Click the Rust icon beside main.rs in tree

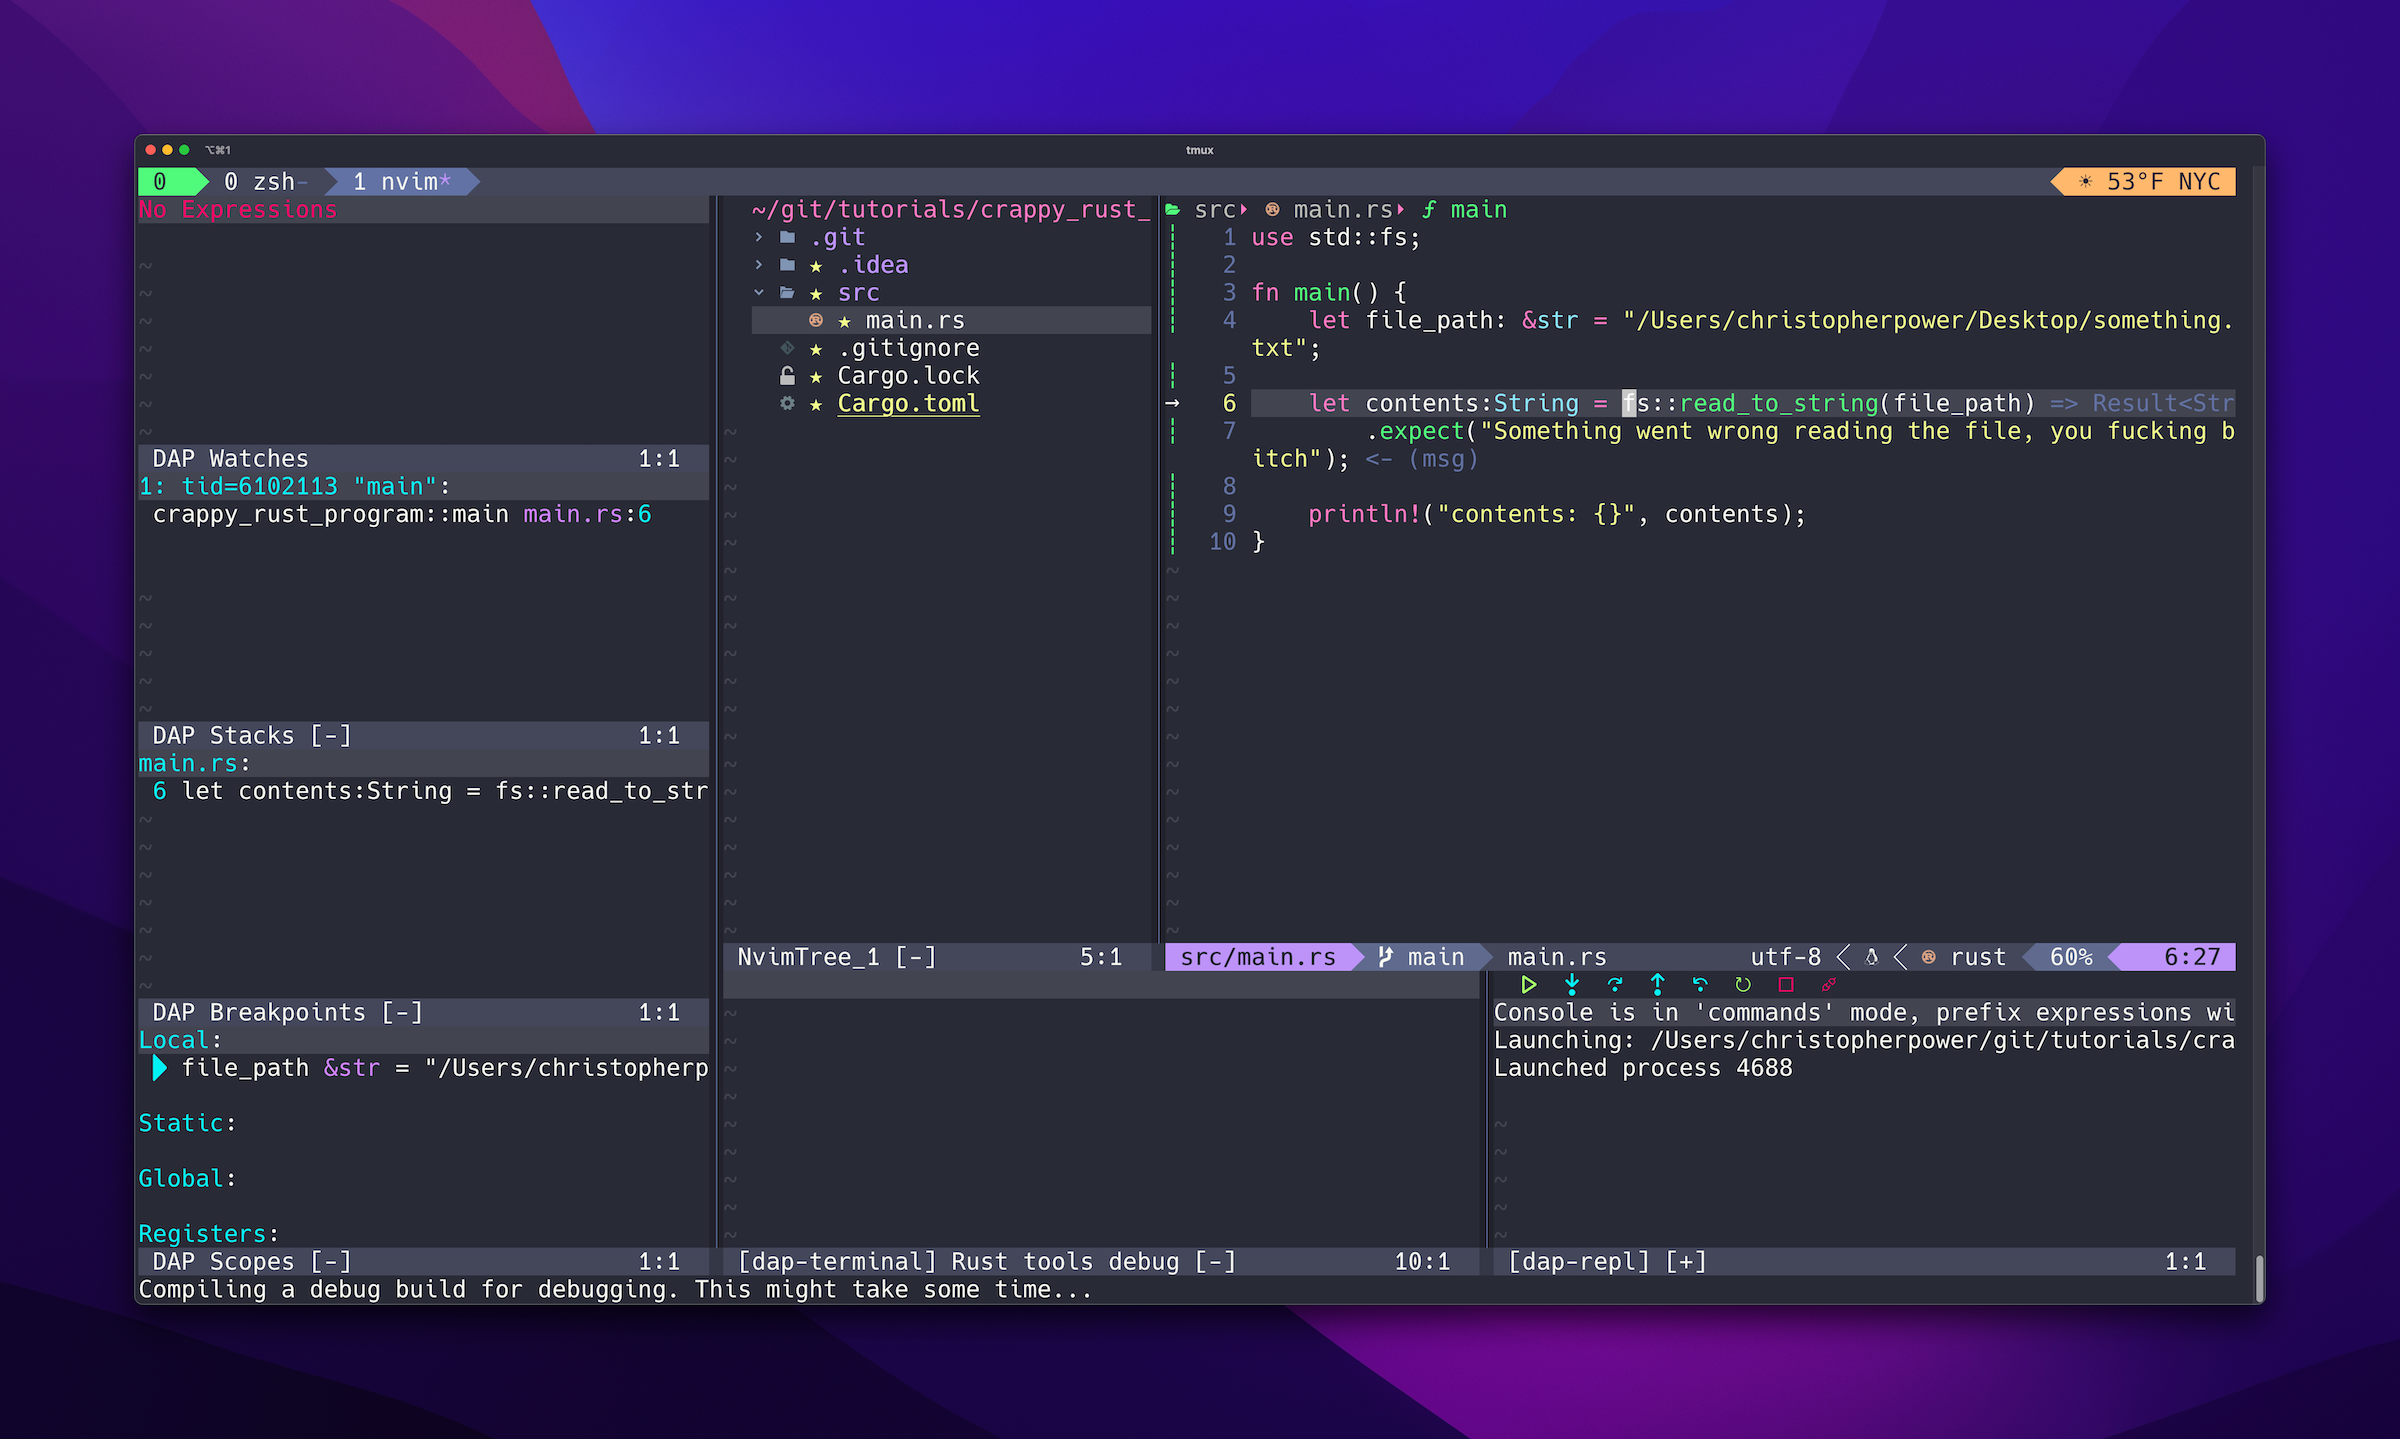click(x=816, y=320)
